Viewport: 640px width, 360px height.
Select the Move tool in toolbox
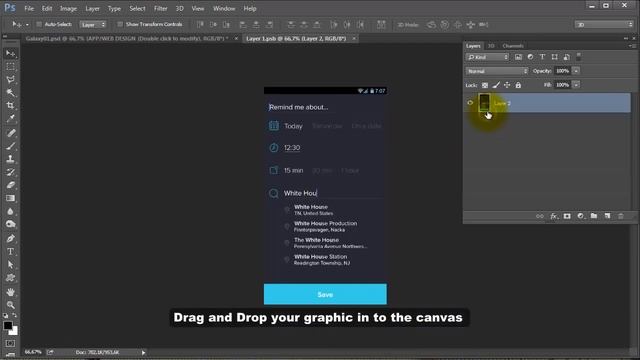tap(11, 53)
